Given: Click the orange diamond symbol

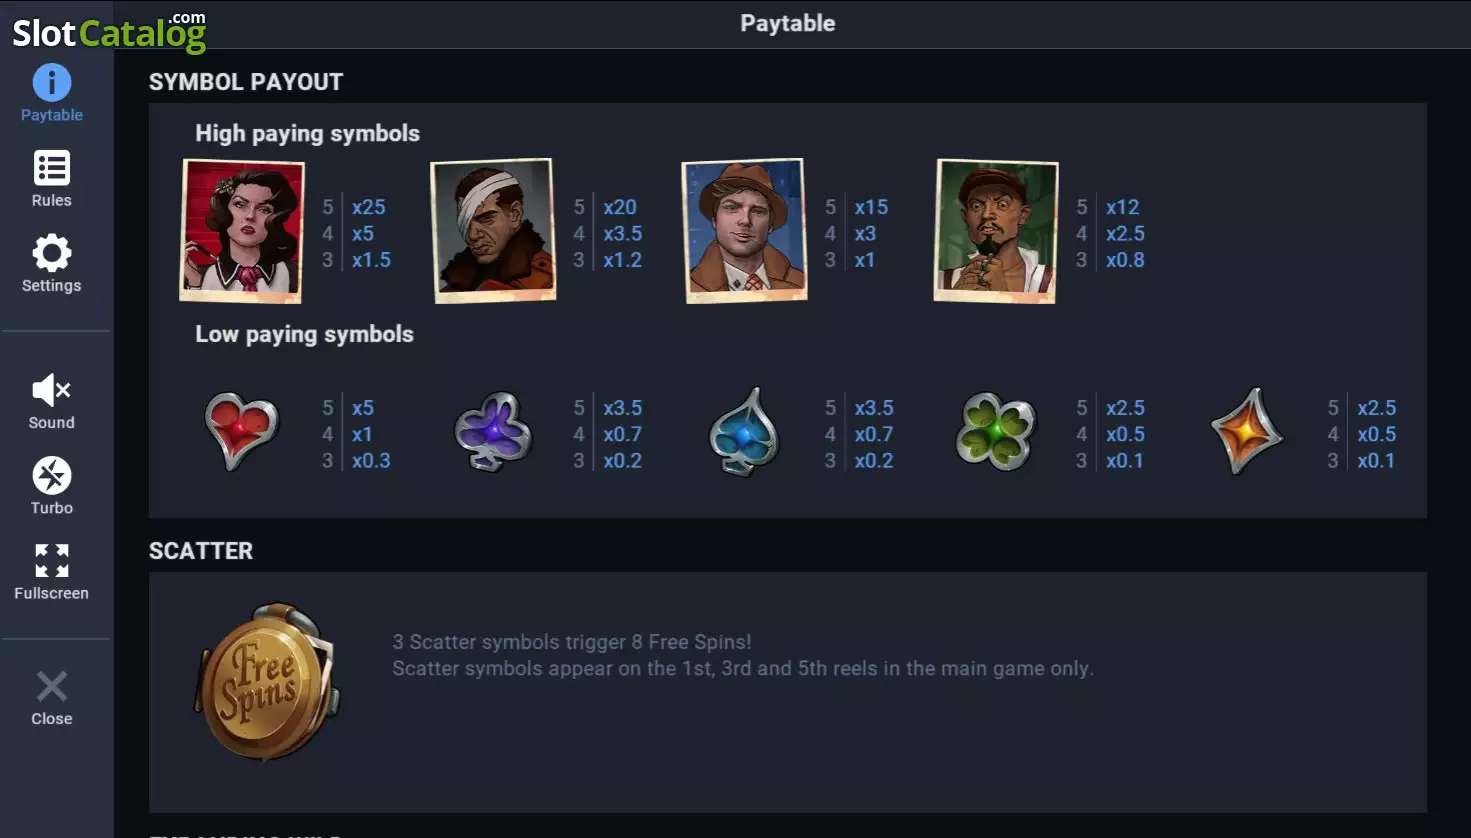Looking at the screenshot, I should point(1246,431).
